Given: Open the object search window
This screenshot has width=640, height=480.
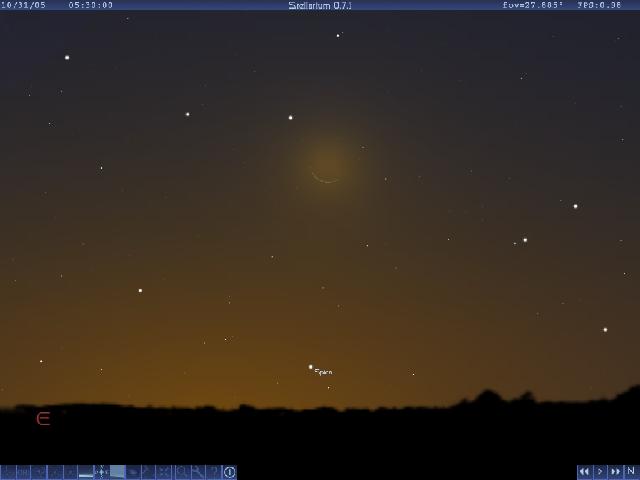Looking at the screenshot, I should click(181, 472).
